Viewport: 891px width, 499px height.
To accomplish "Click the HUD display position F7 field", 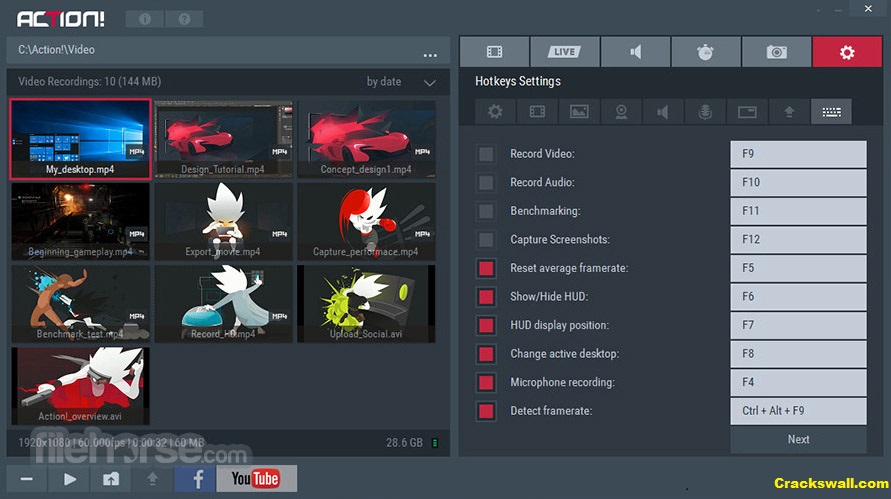I will (x=798, y=325).
